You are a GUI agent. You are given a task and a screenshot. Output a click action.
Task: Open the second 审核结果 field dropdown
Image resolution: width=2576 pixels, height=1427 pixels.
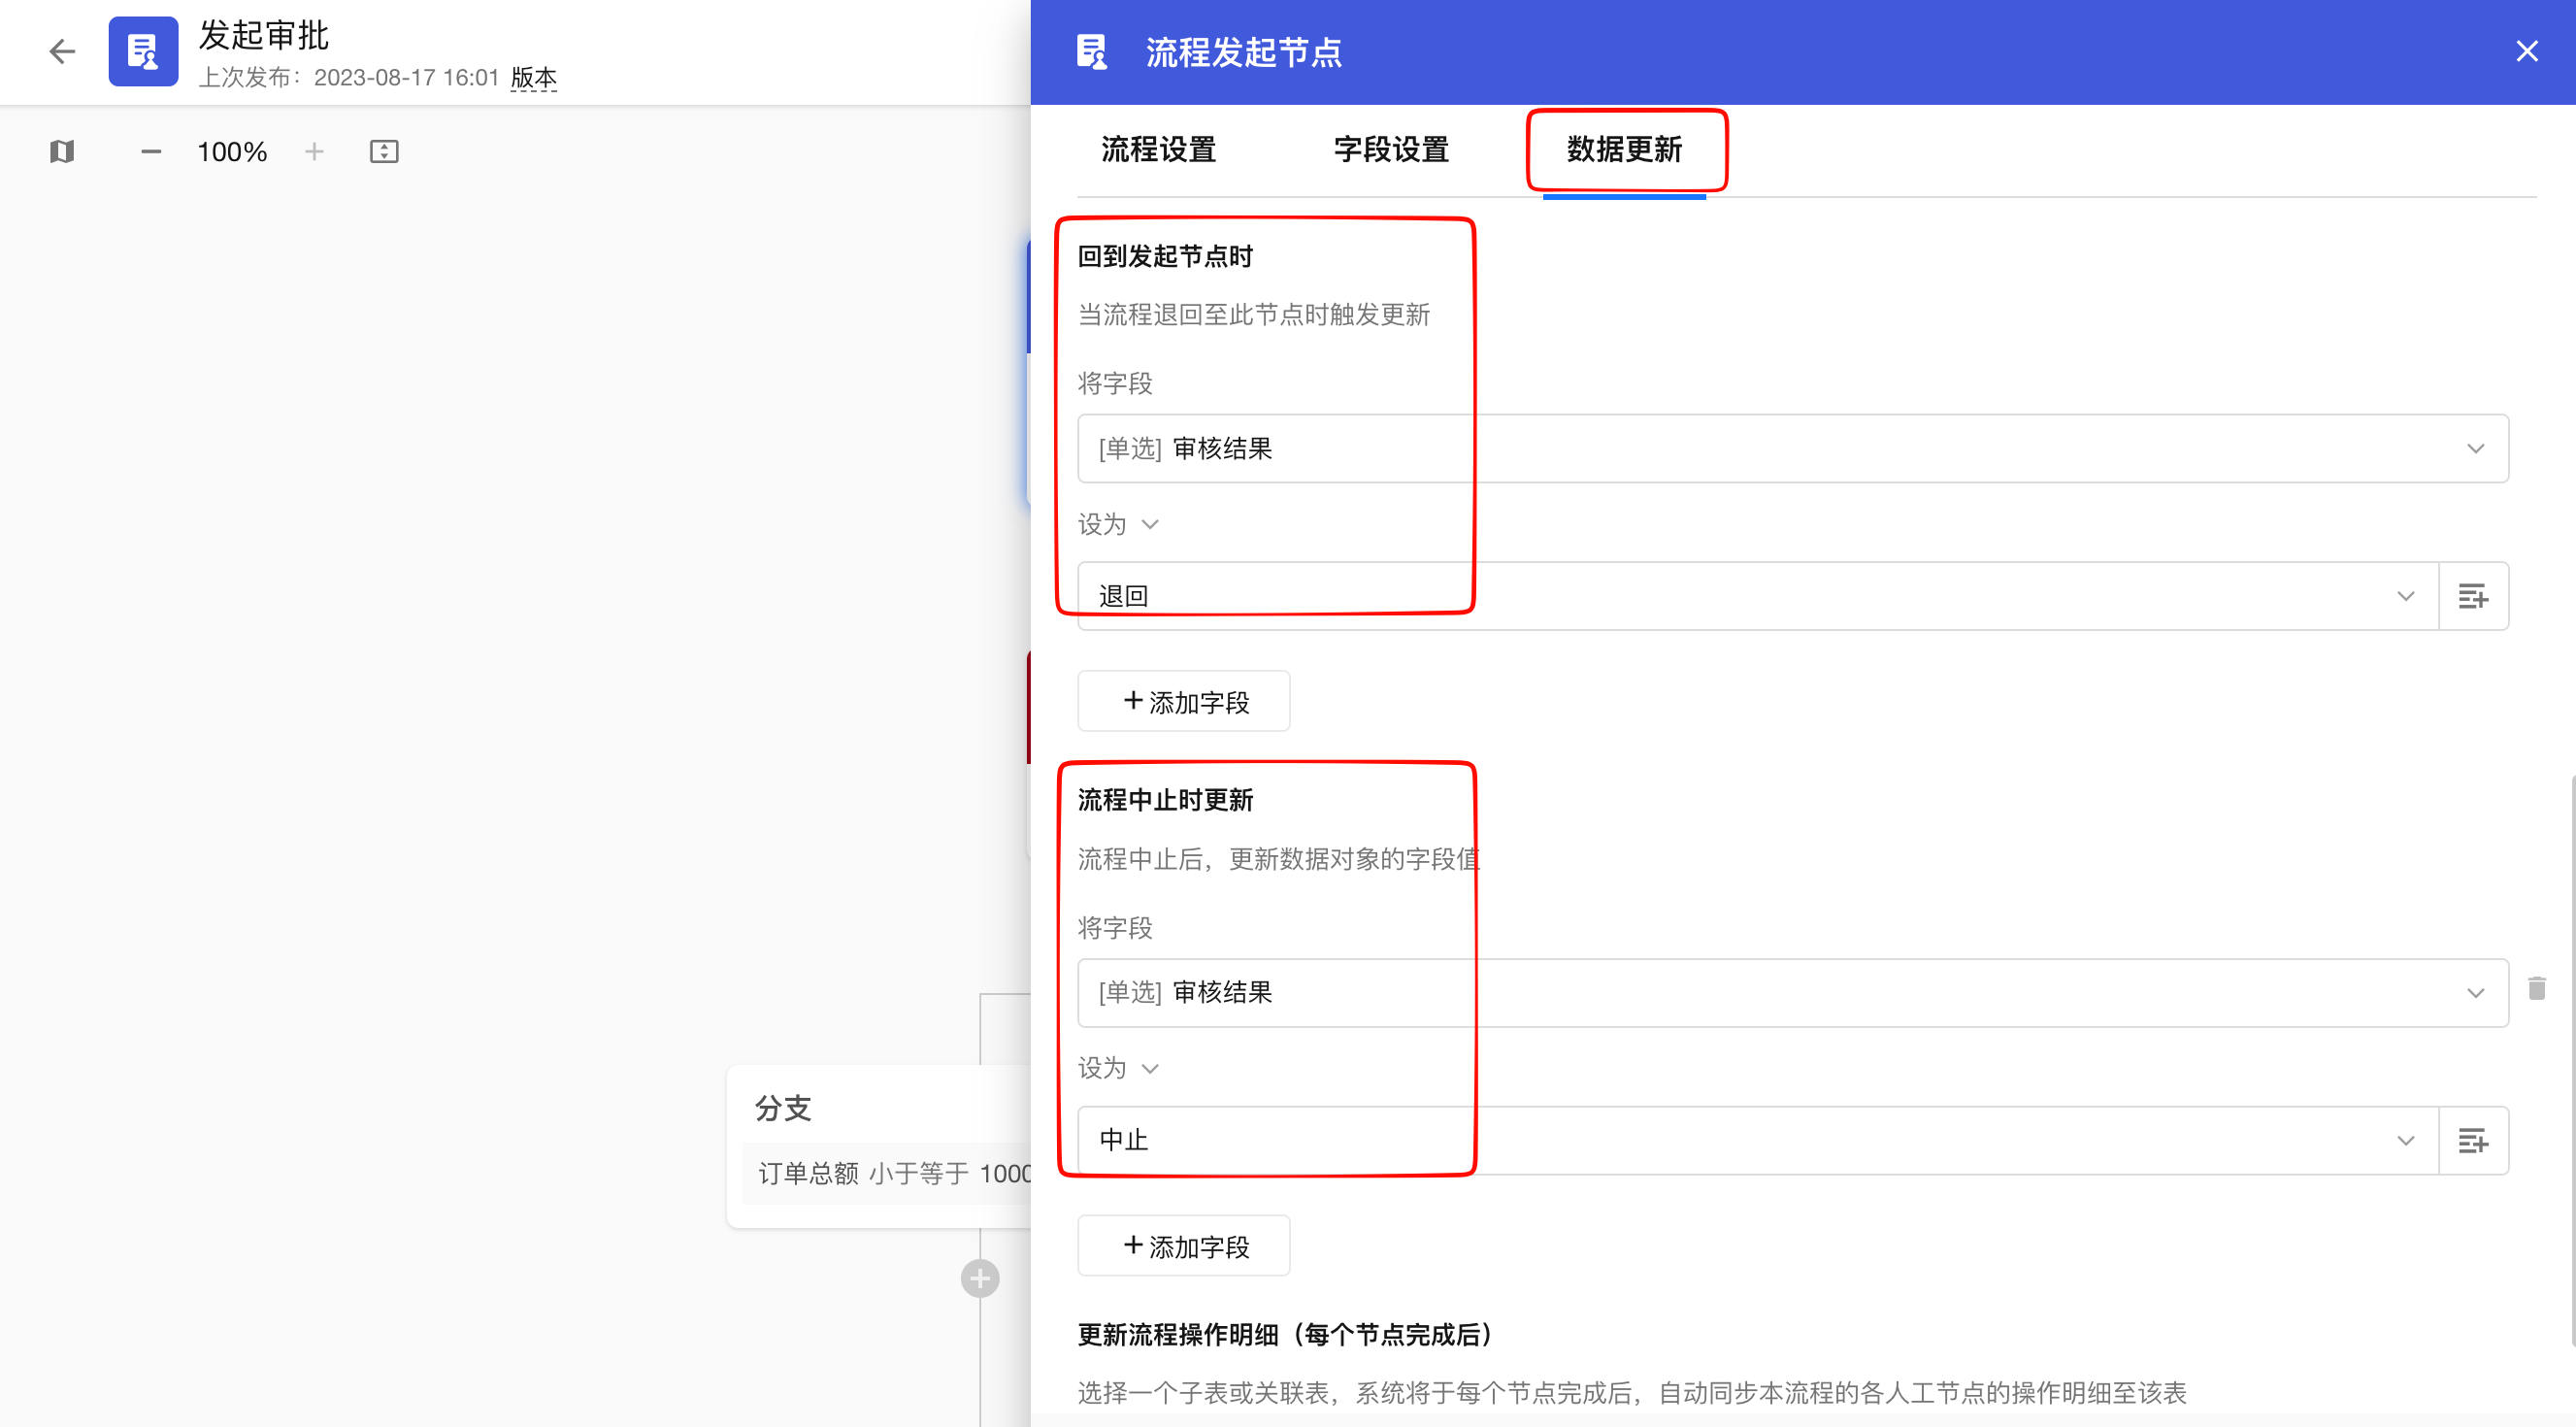[1792, 992]
